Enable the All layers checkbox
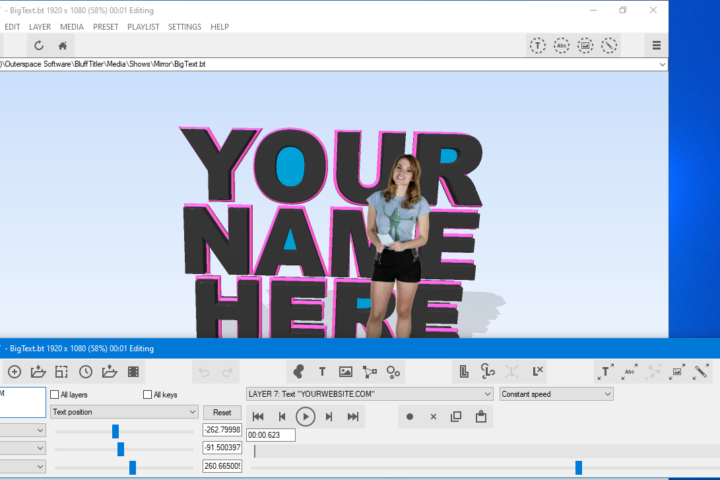The width and height of the screenshot is (720, 480). [55, 395]
